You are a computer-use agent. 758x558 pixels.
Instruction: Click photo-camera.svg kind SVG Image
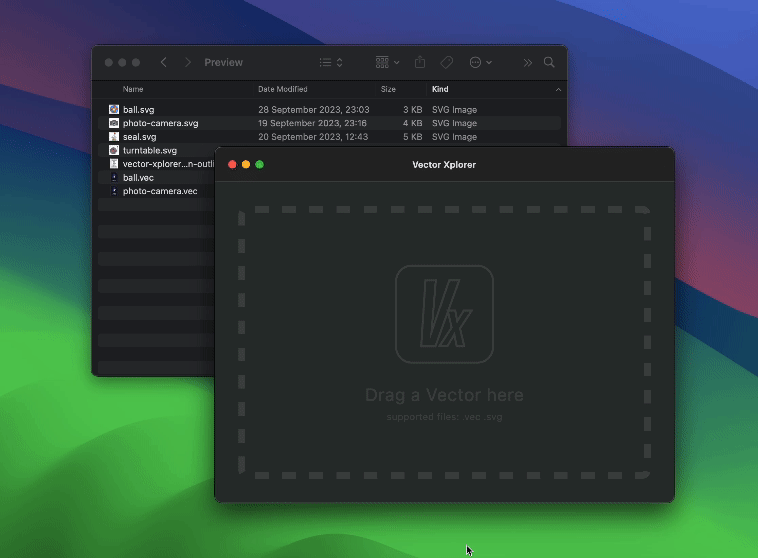pyautogui.click(x=454, y=123)
